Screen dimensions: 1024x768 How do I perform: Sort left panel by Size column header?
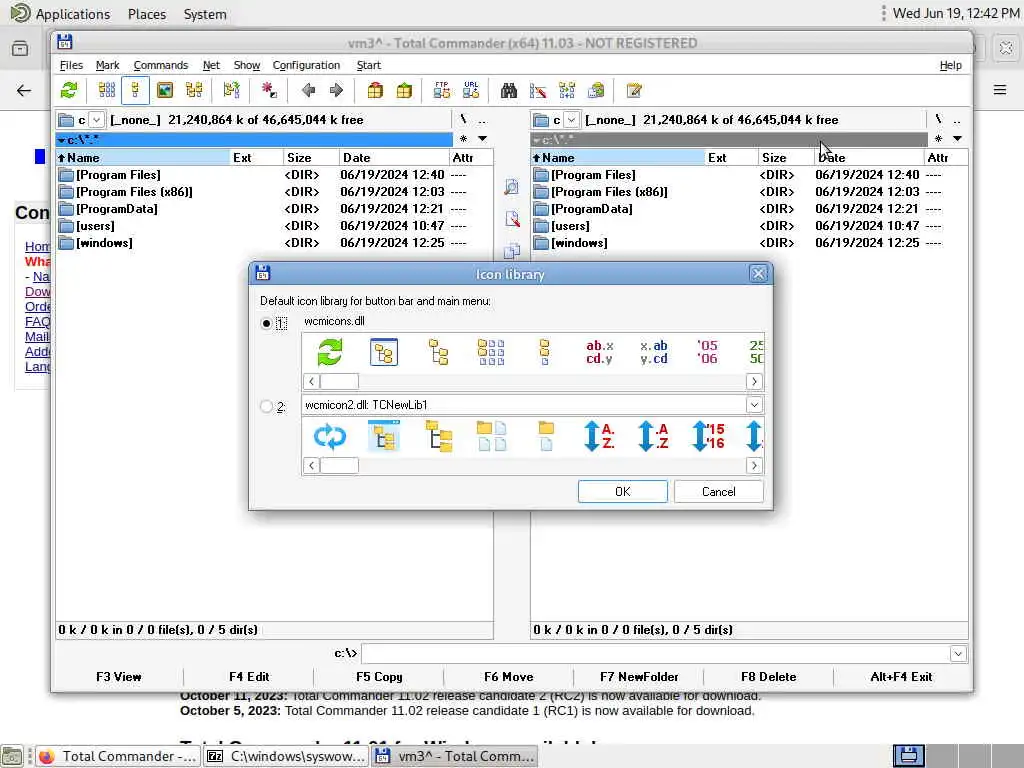310,157
